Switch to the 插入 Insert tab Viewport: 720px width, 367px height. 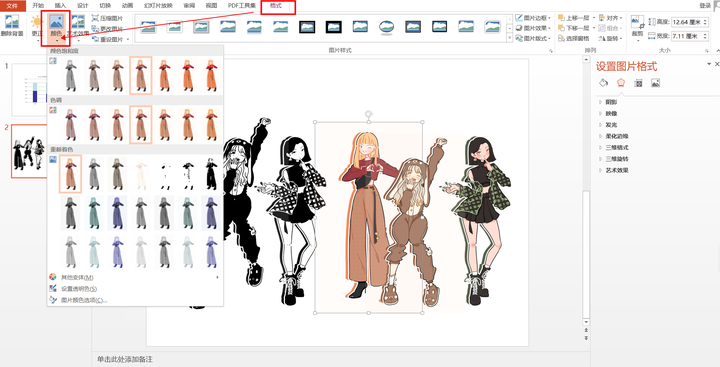(x=61, y=6)
